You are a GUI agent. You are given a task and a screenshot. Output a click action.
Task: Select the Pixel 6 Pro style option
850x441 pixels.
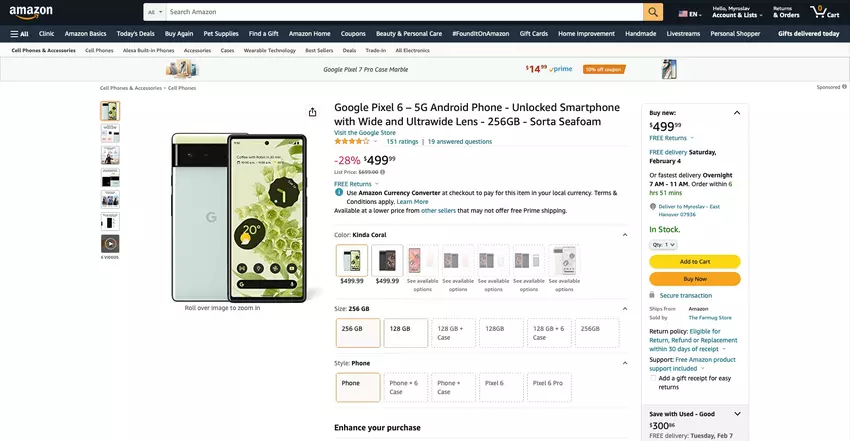548,383
